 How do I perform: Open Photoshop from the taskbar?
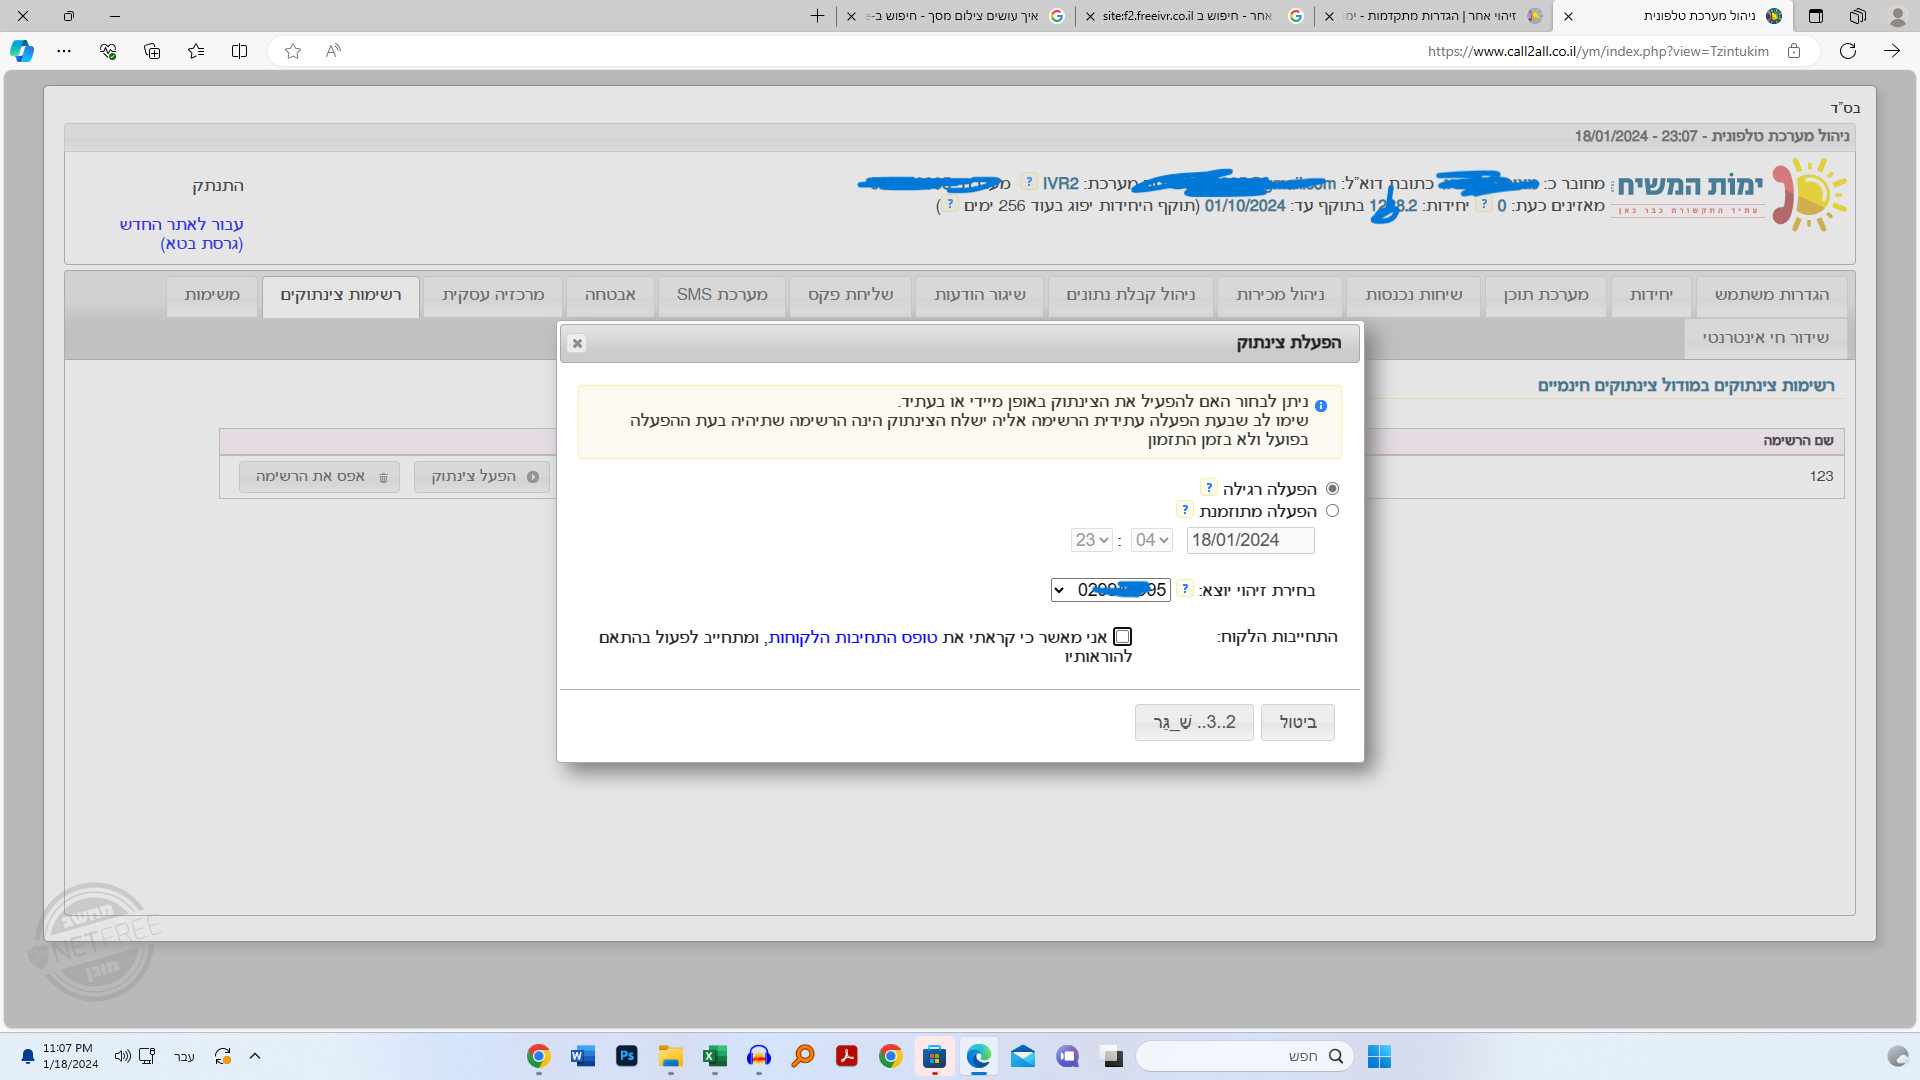pyautogui.click(x=627, y=1056)
